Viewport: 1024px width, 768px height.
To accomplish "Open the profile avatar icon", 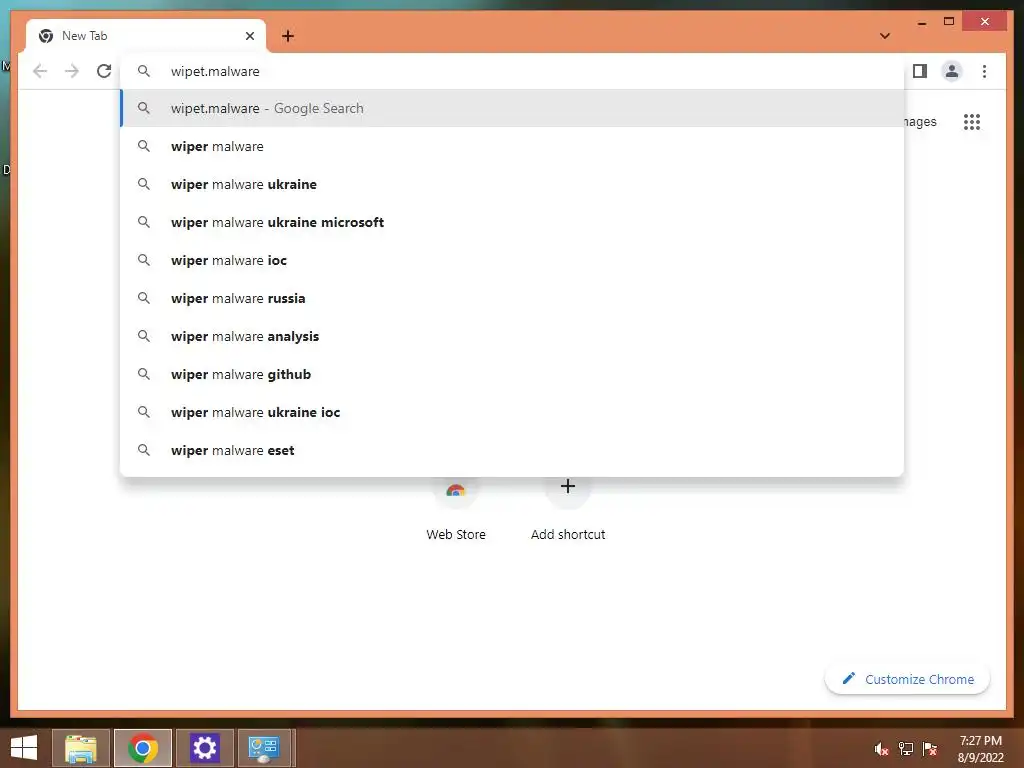I will coord(952,71).
